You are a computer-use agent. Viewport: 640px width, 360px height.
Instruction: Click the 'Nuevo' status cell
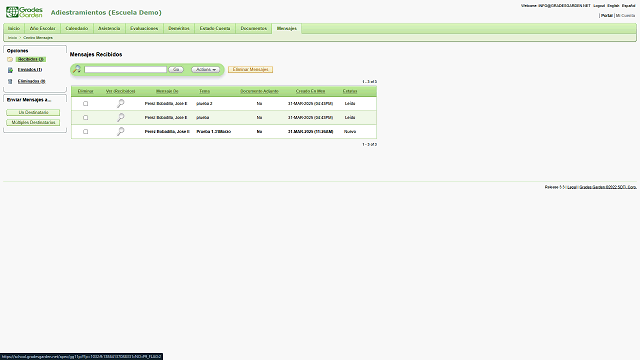tap(350, 131)
